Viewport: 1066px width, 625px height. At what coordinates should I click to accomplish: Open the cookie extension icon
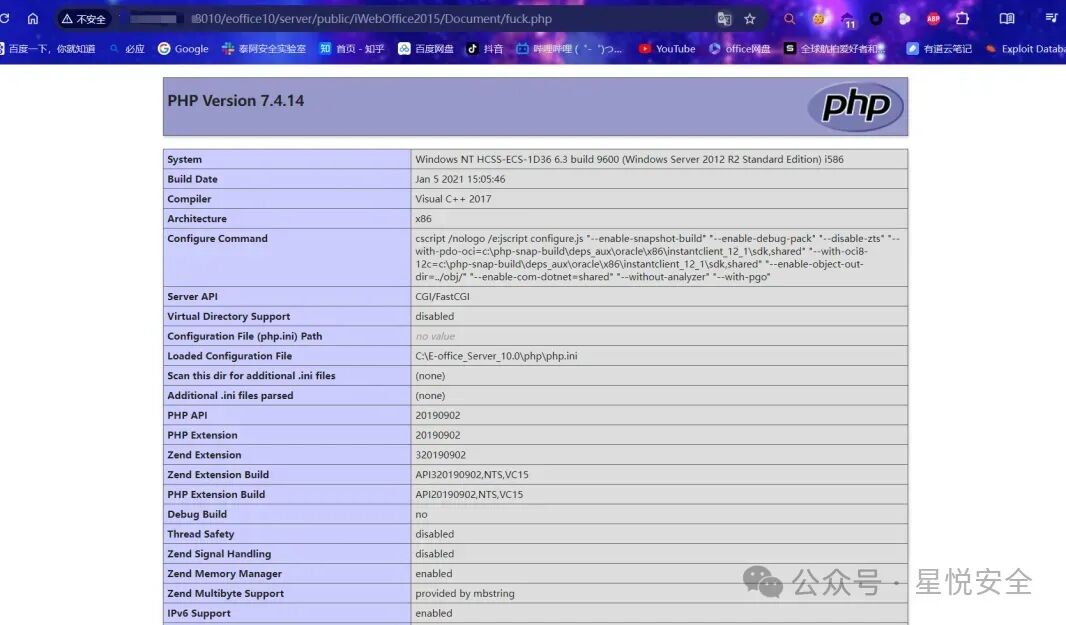click(819, 19)
